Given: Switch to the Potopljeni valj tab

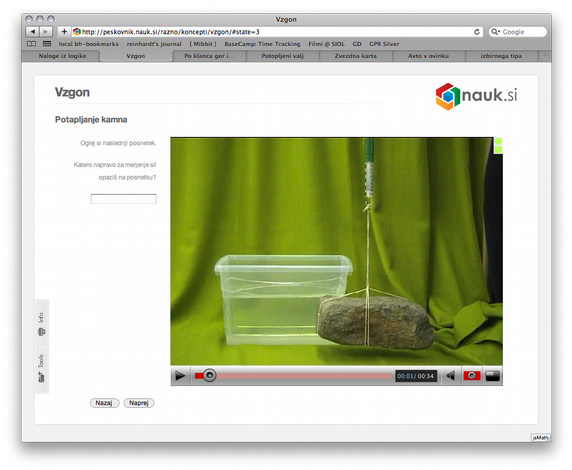Looking at the screenshot, I should (283, 56).
